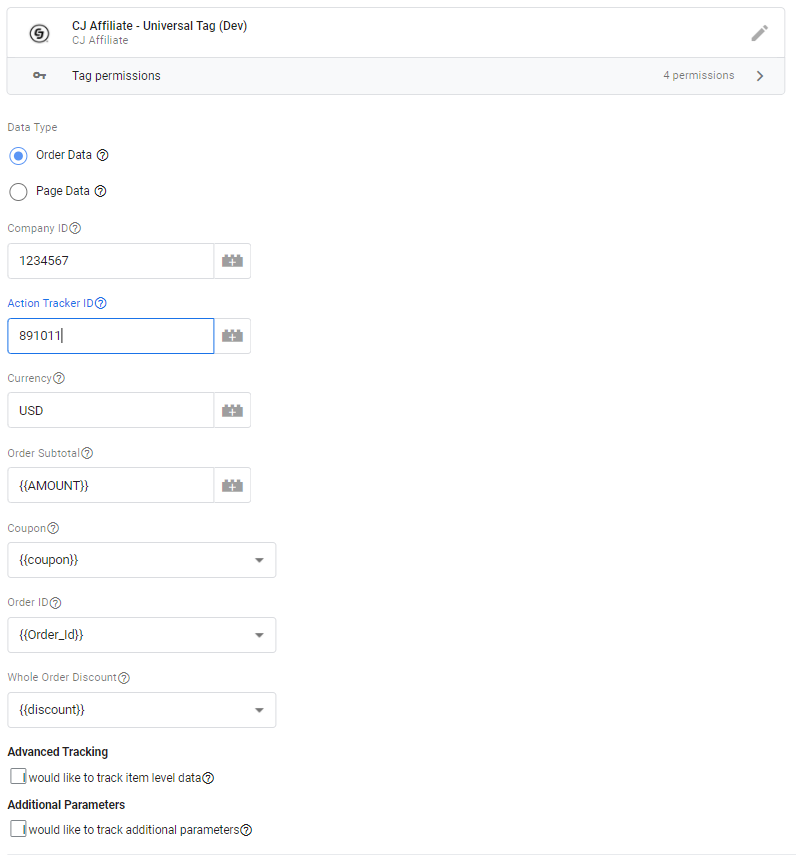The height and width of the screenshot is (868, 796).
Task: Open the variable picker for Action Tracker ID
Action: (232, 335)
